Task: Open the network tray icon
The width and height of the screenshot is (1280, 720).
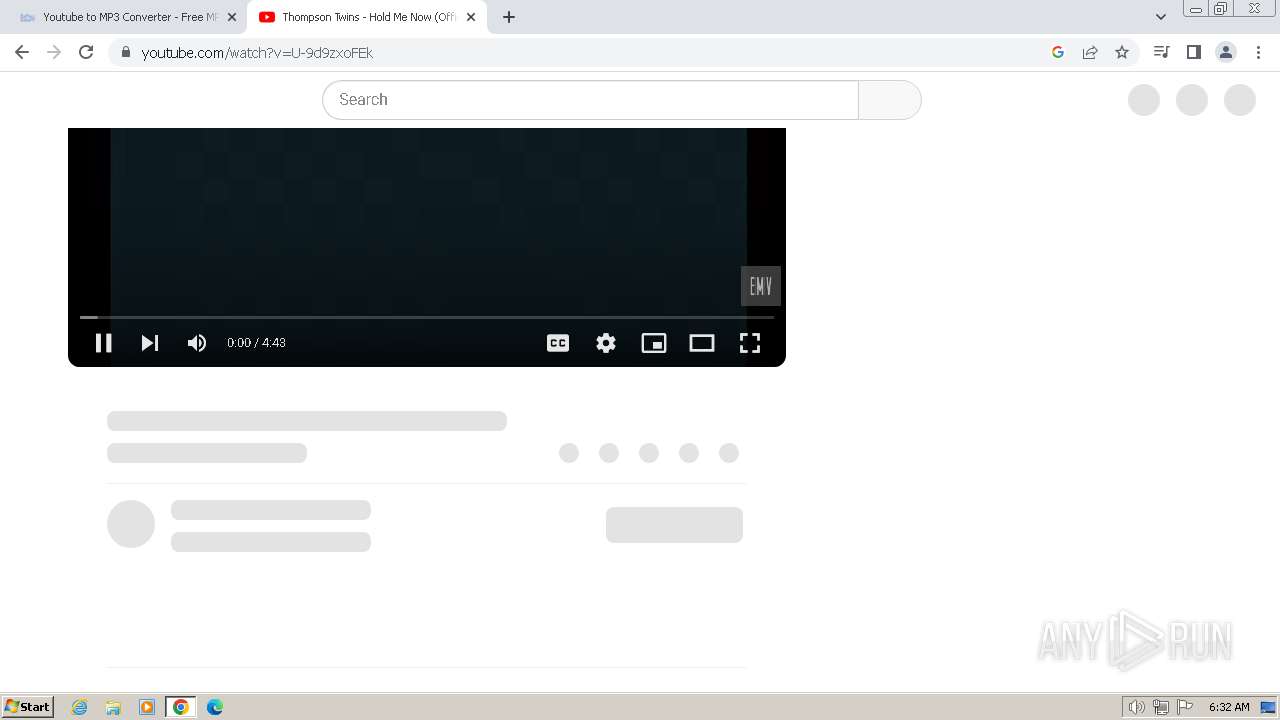Action: tap(1161, 707)
